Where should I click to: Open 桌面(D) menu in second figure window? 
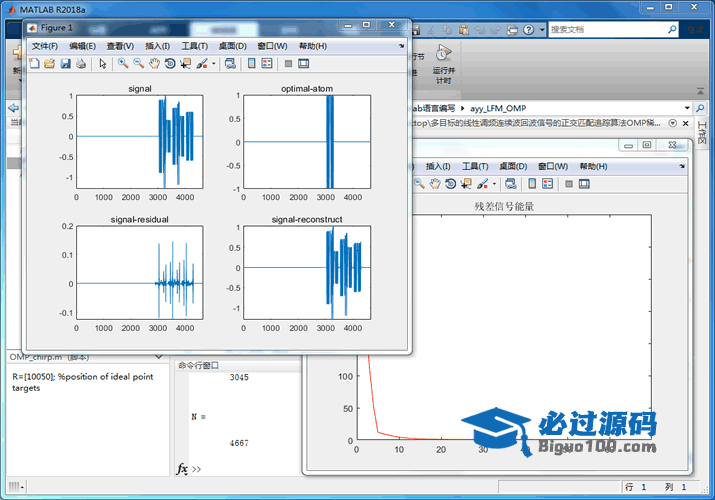point(513,166)
